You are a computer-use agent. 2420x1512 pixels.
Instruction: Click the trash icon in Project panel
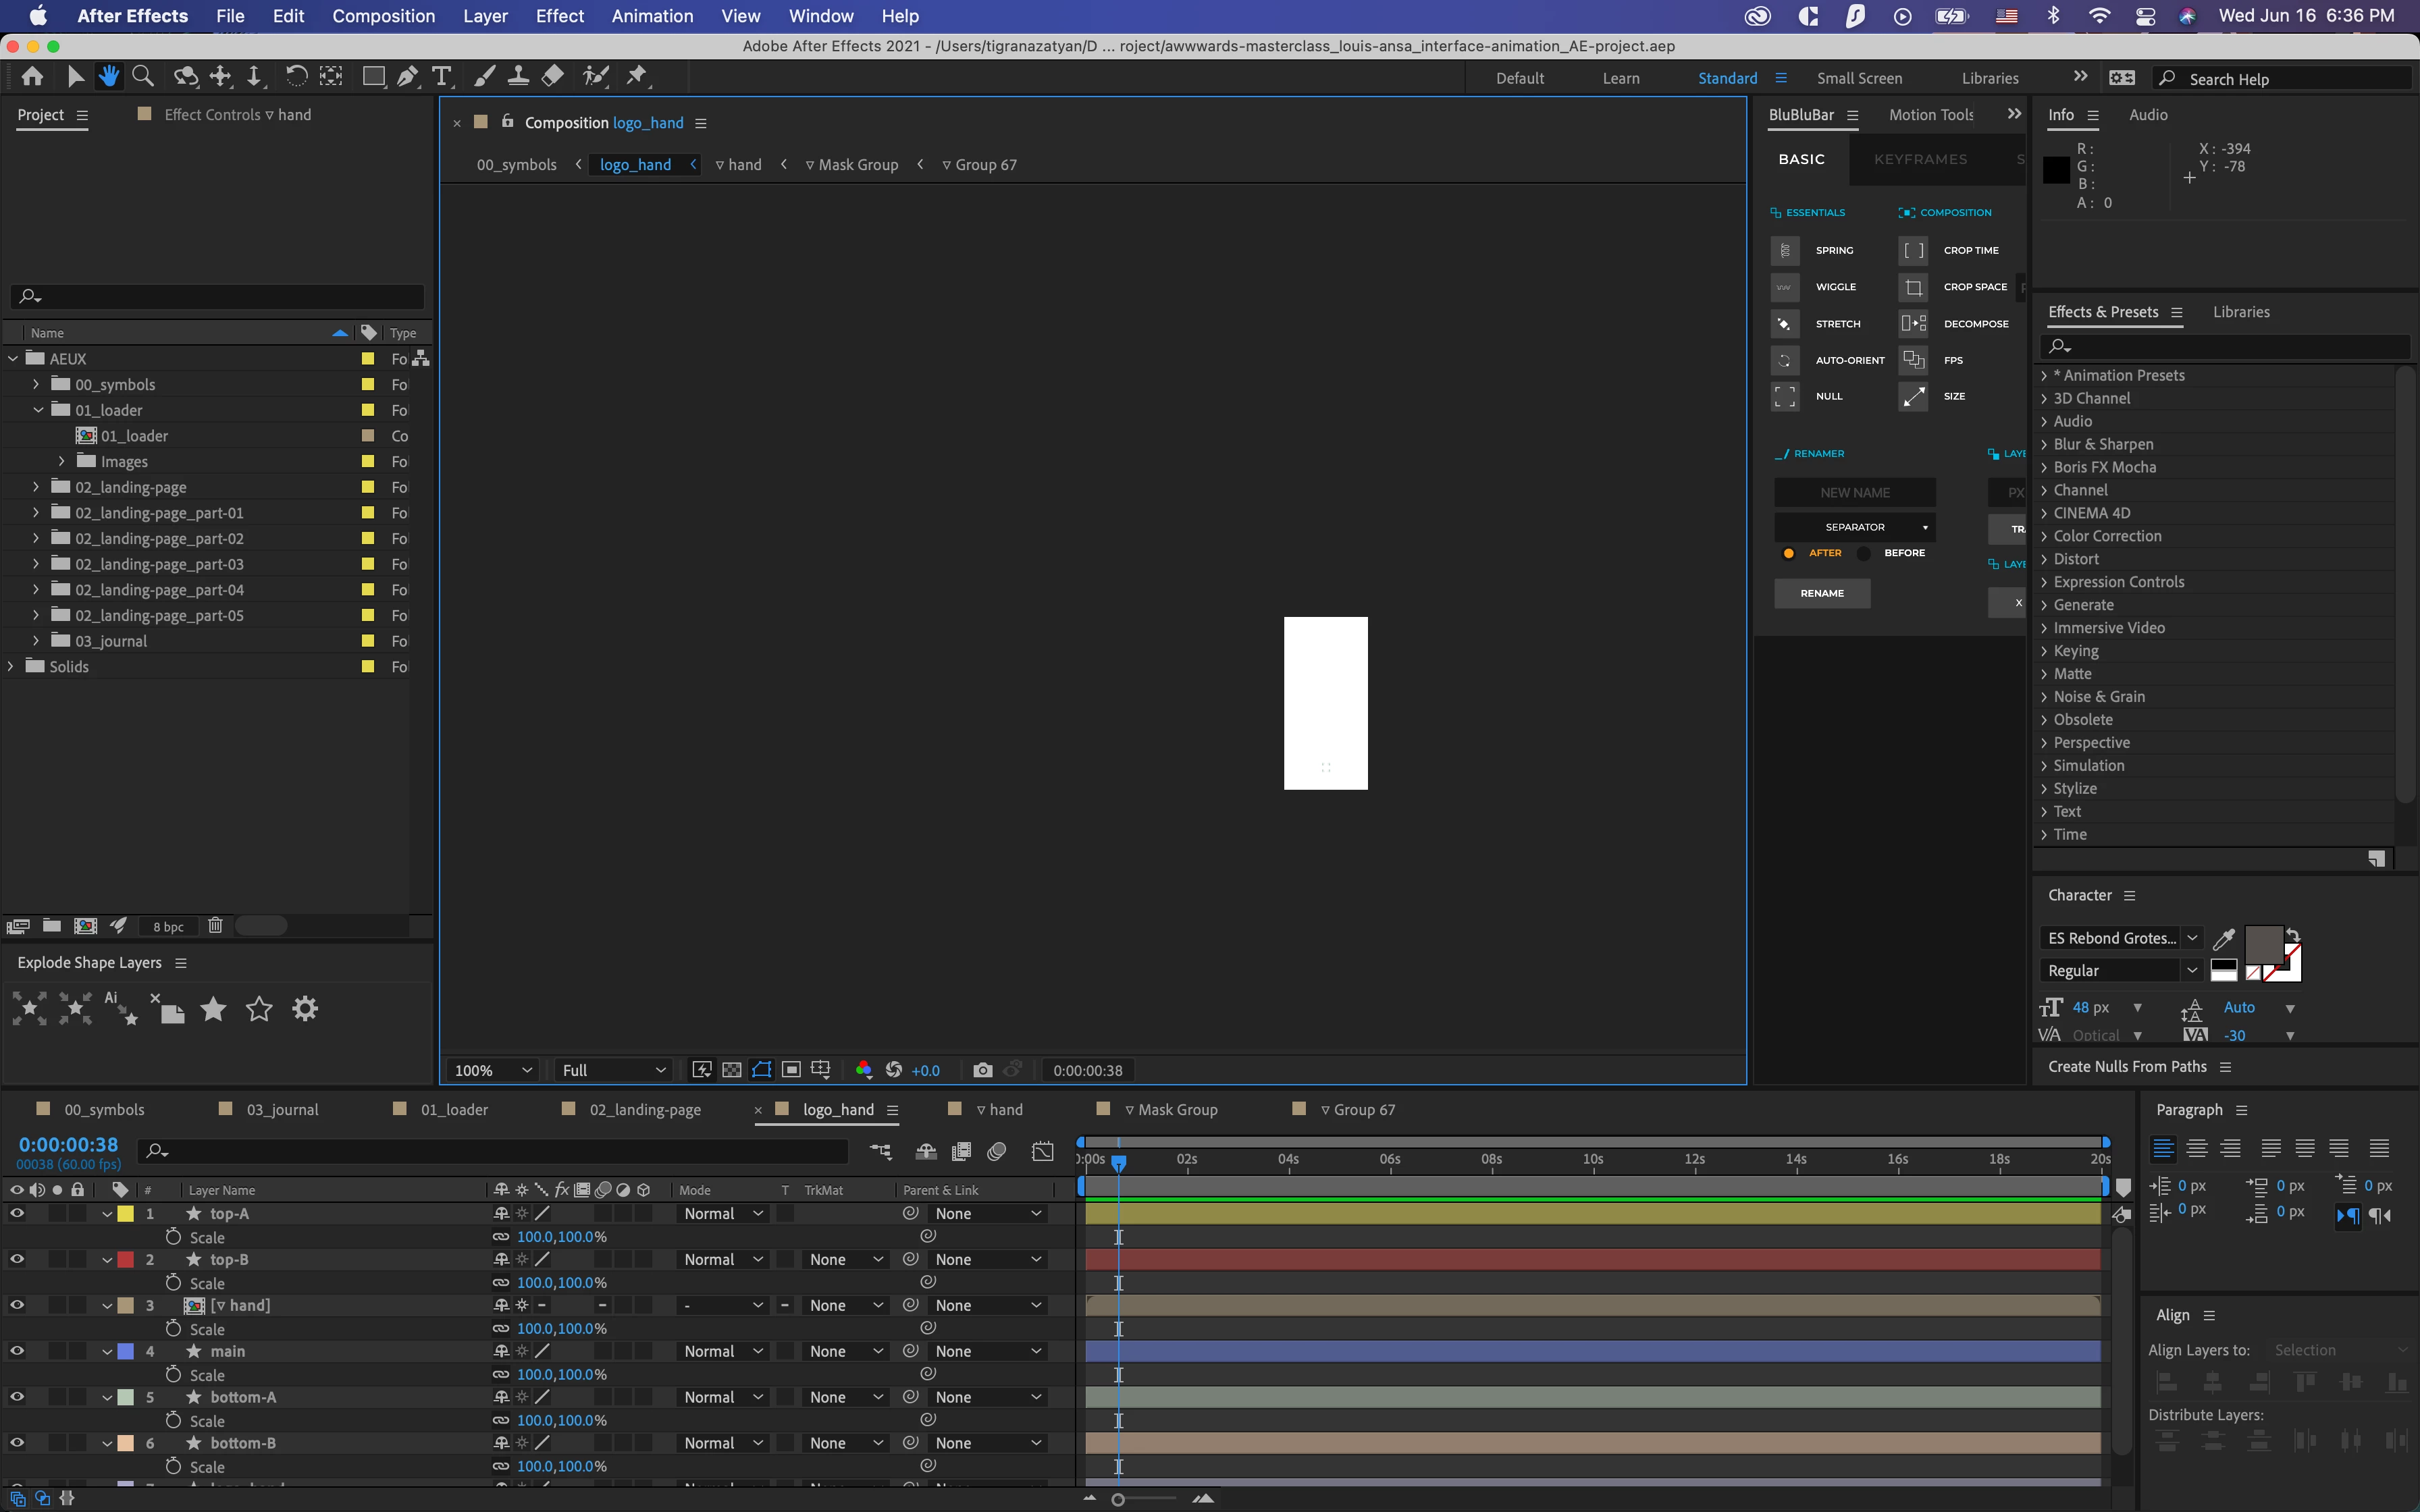tap(215, 926)
